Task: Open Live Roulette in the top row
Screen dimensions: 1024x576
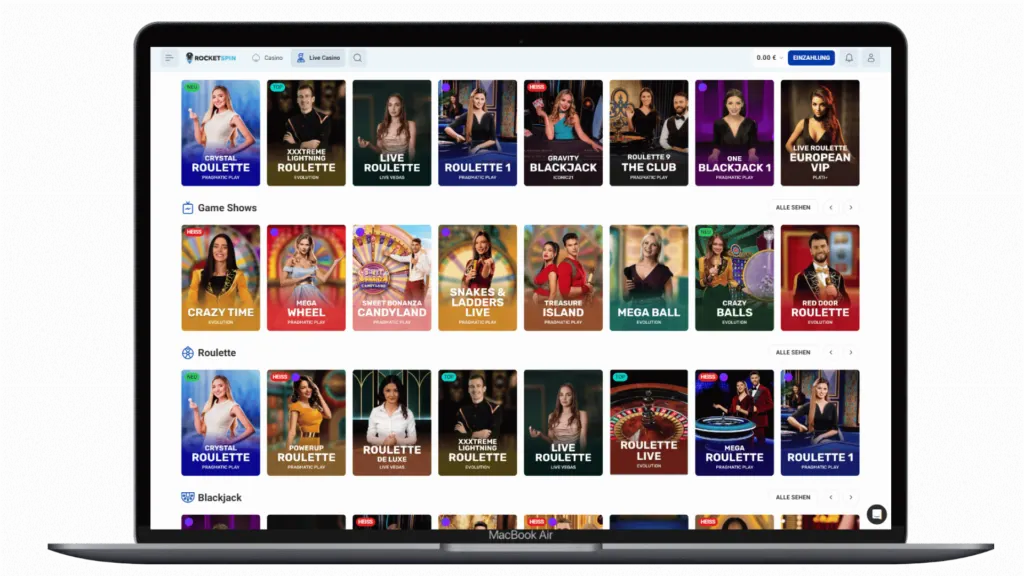Action: (392, 133)
